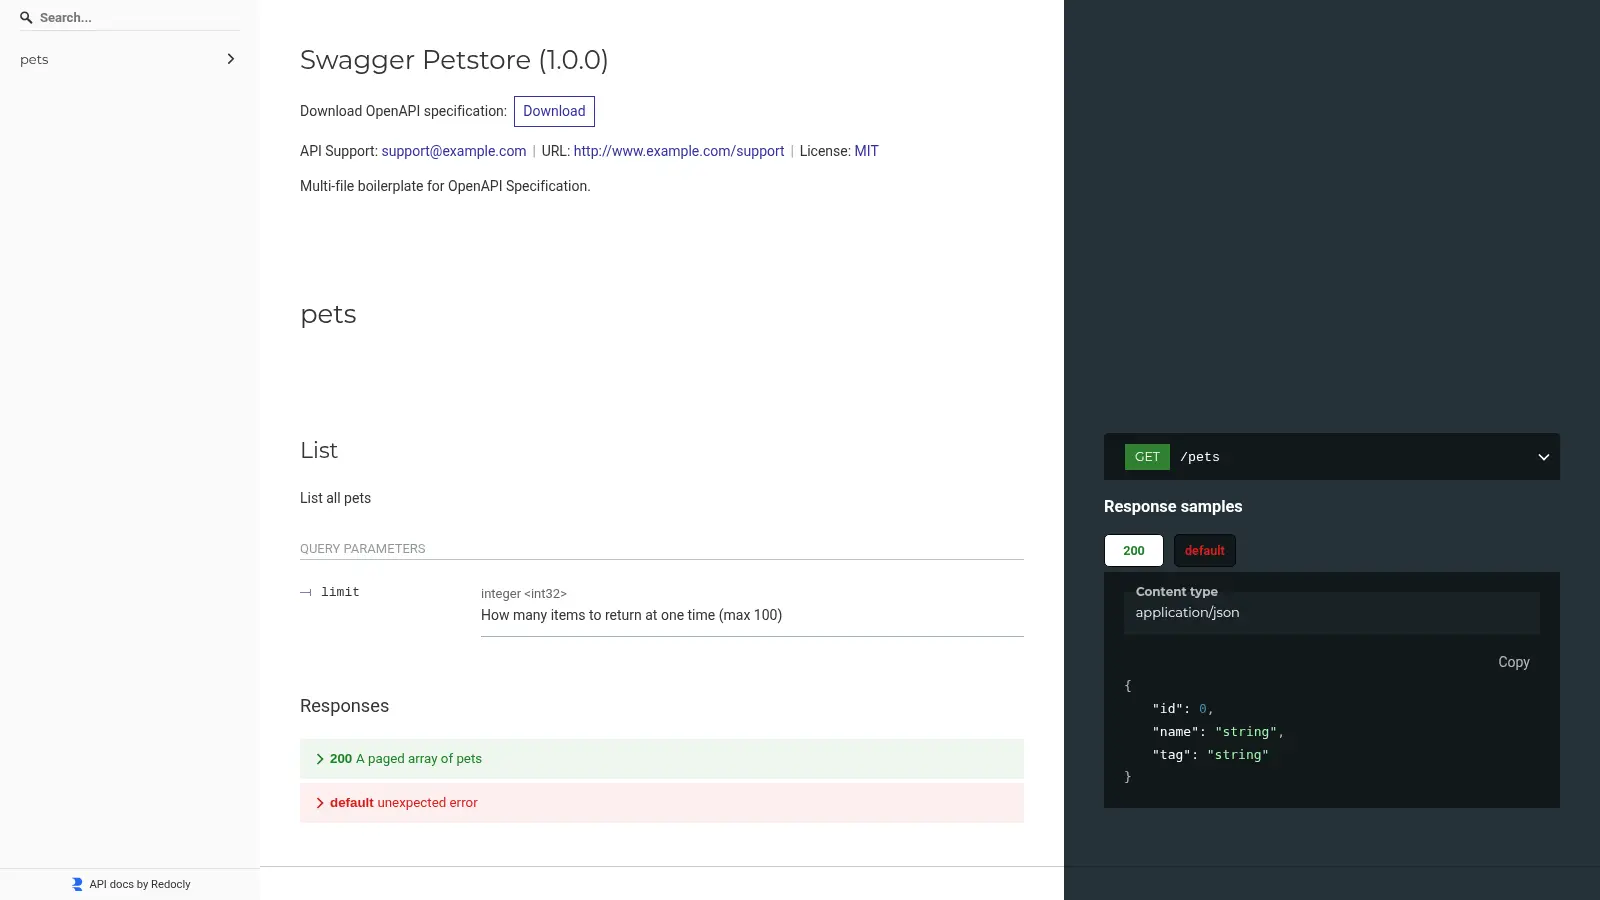
Task: Click the Responses heading
Action: tap(344, 706)
